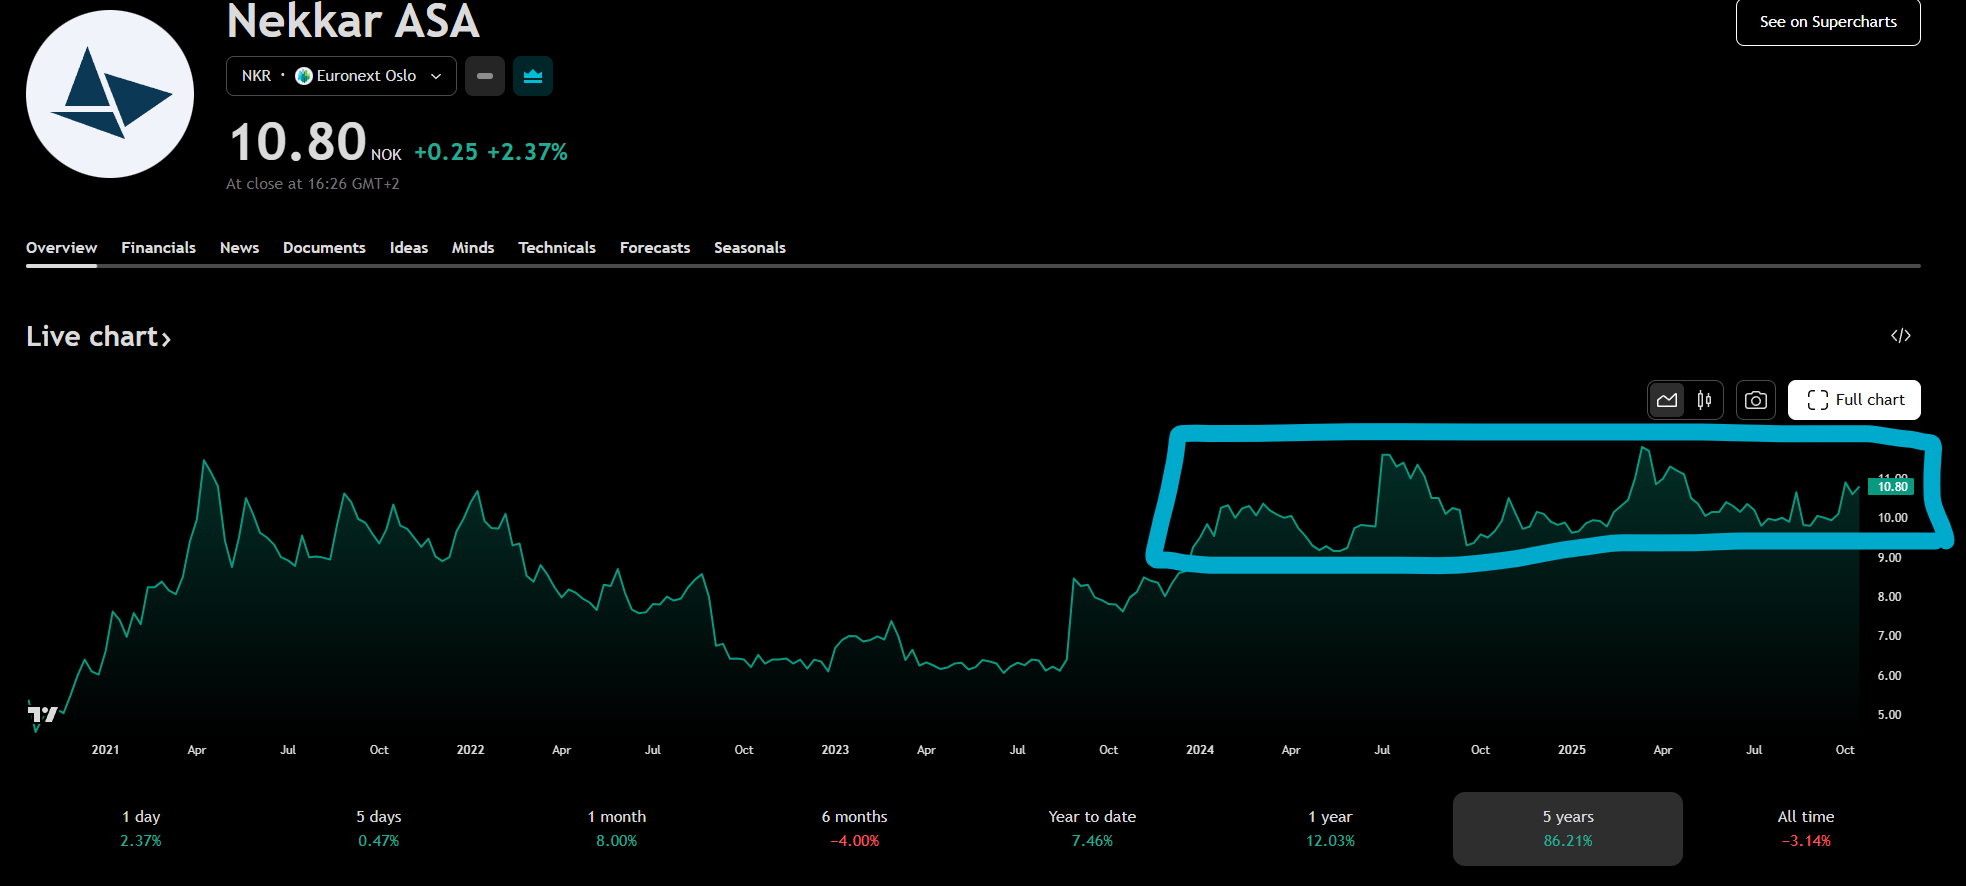The image size is (1966, 886).
Task: Click the Euronext Oslo exchange globe icon
Action: tap(304, 76)
